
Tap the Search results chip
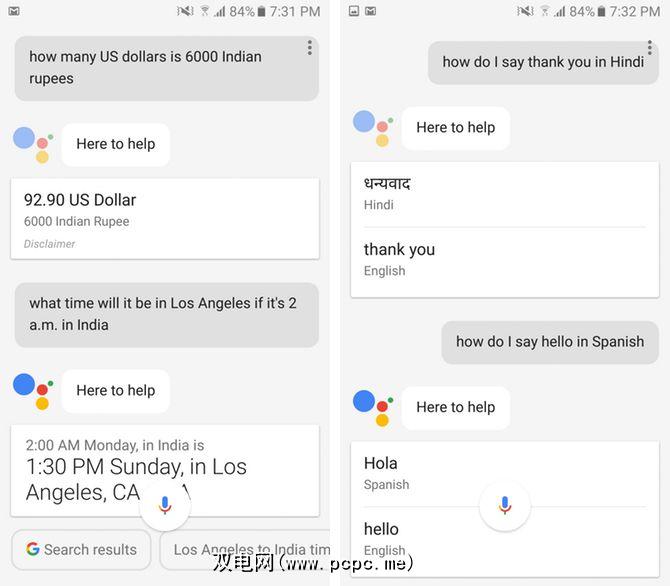click(82, 550)
